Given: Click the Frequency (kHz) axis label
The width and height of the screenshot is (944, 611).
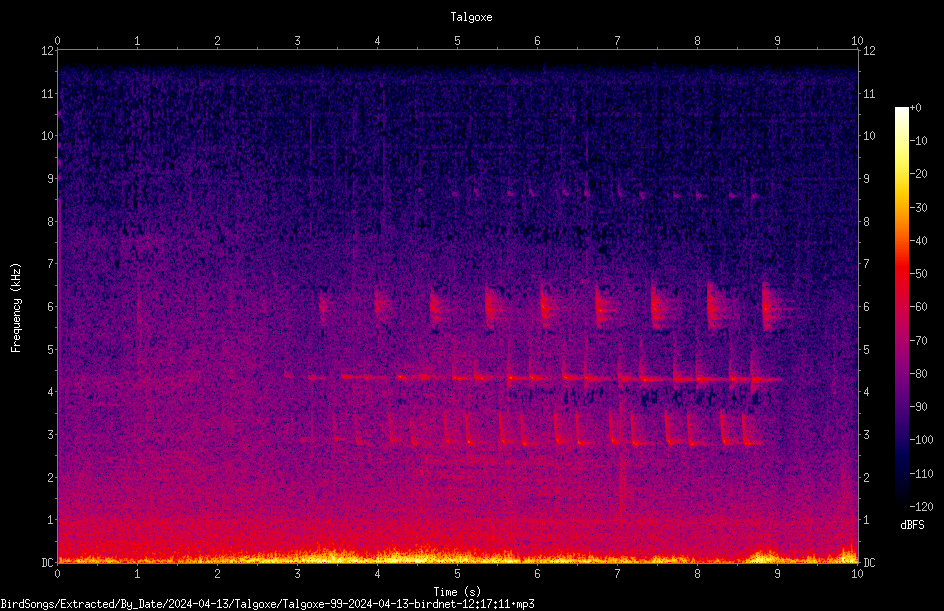Looking at the screenshot, I should click(x=16, y=308).
